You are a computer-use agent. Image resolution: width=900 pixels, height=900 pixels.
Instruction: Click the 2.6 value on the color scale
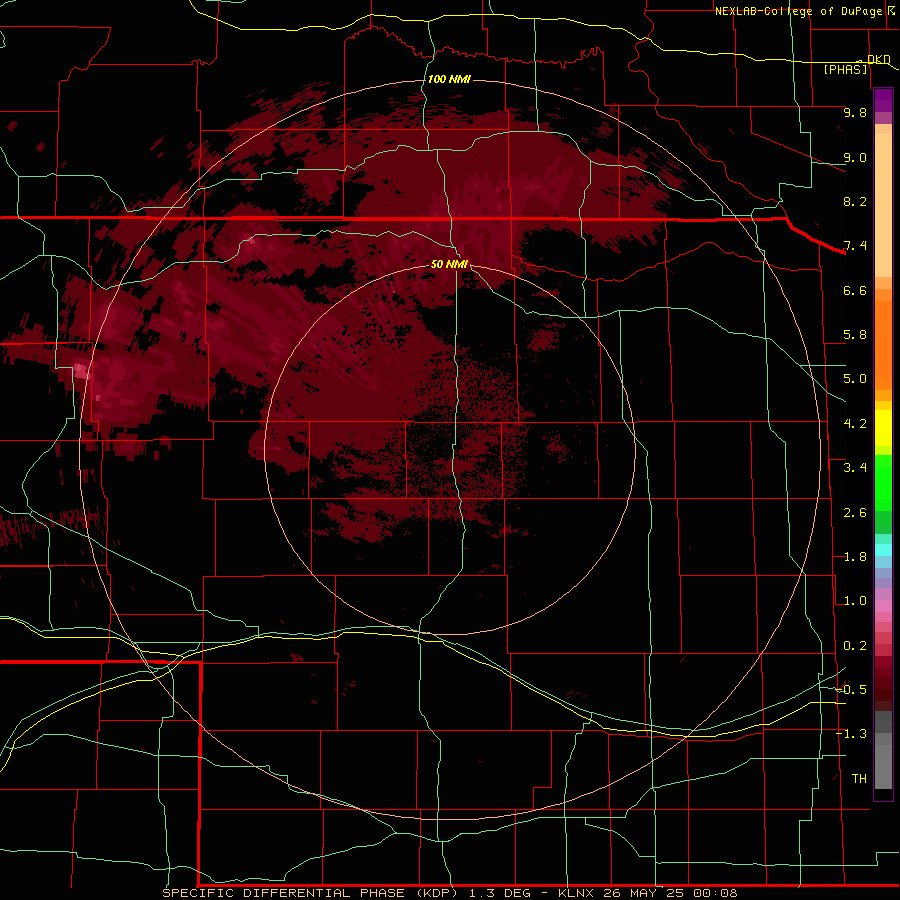pos(855,513)
